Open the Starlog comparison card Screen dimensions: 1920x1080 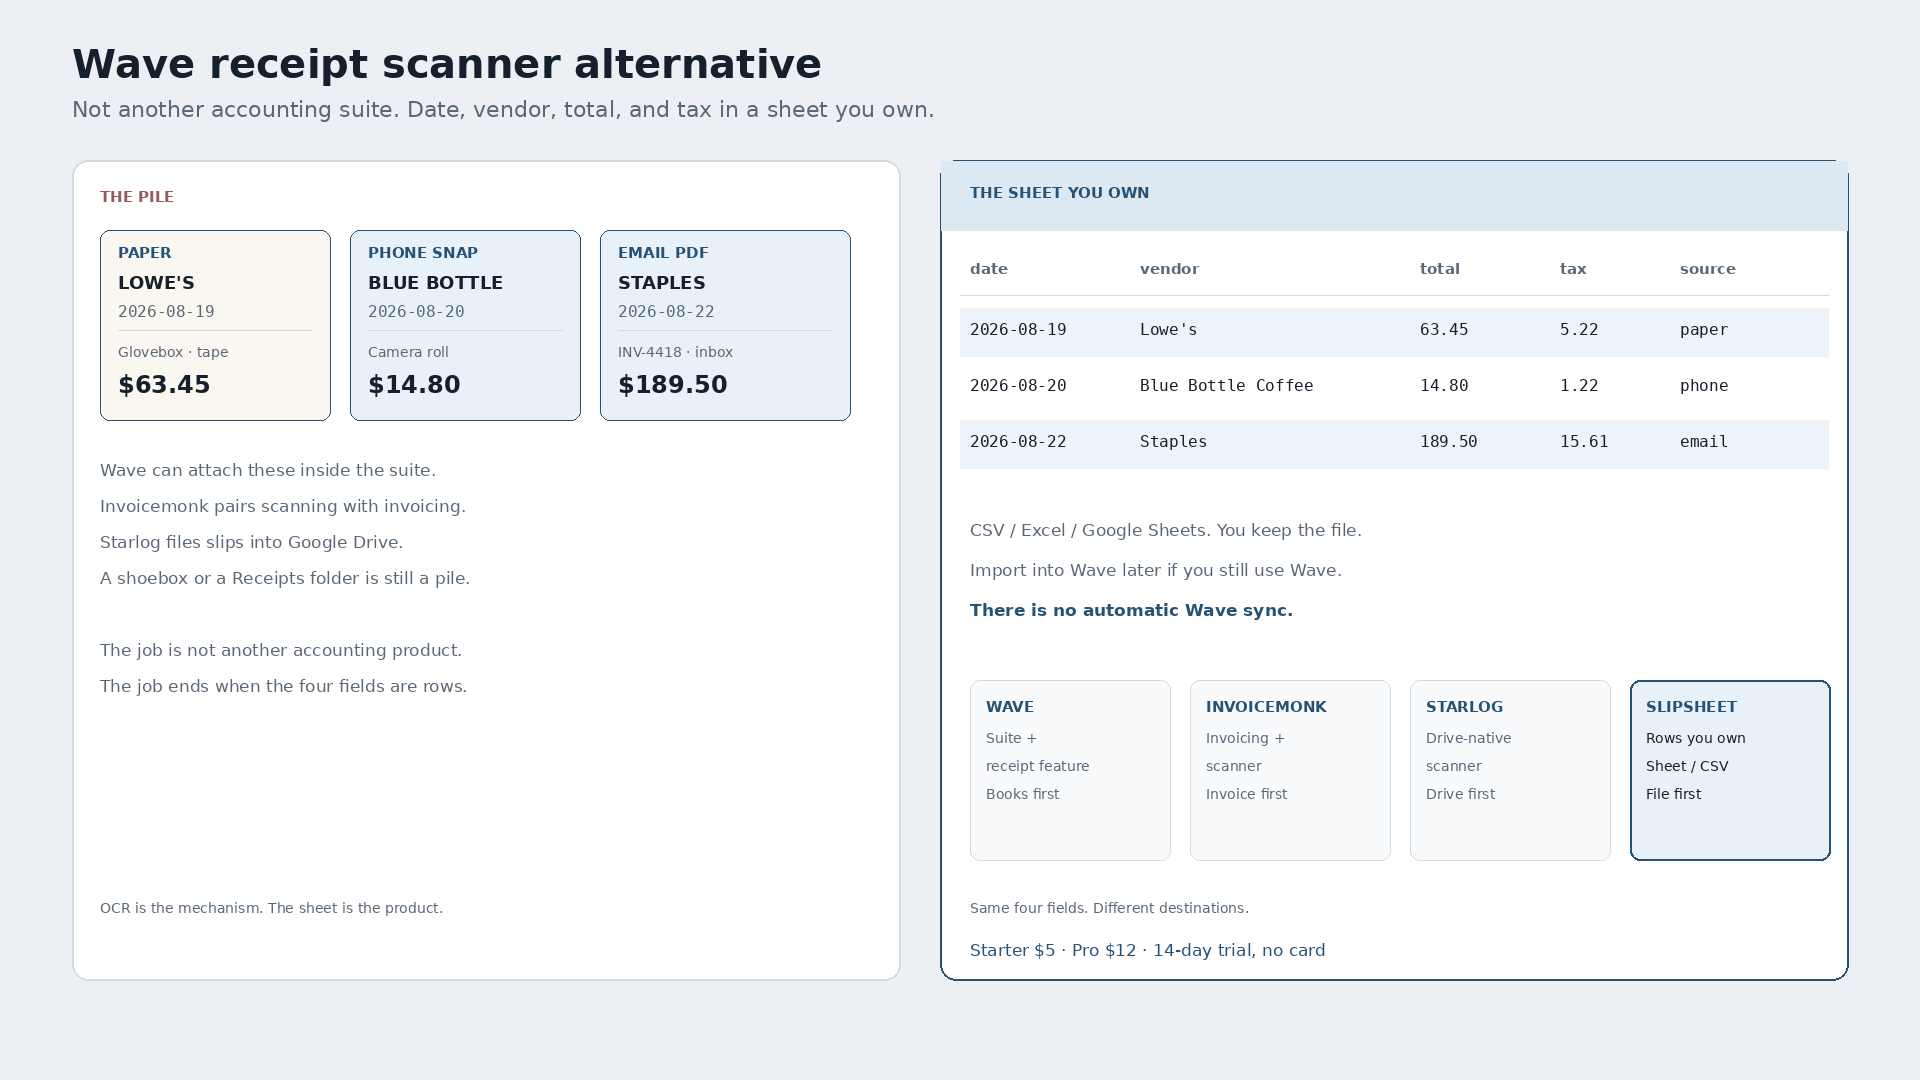[x=1510, y=770]
